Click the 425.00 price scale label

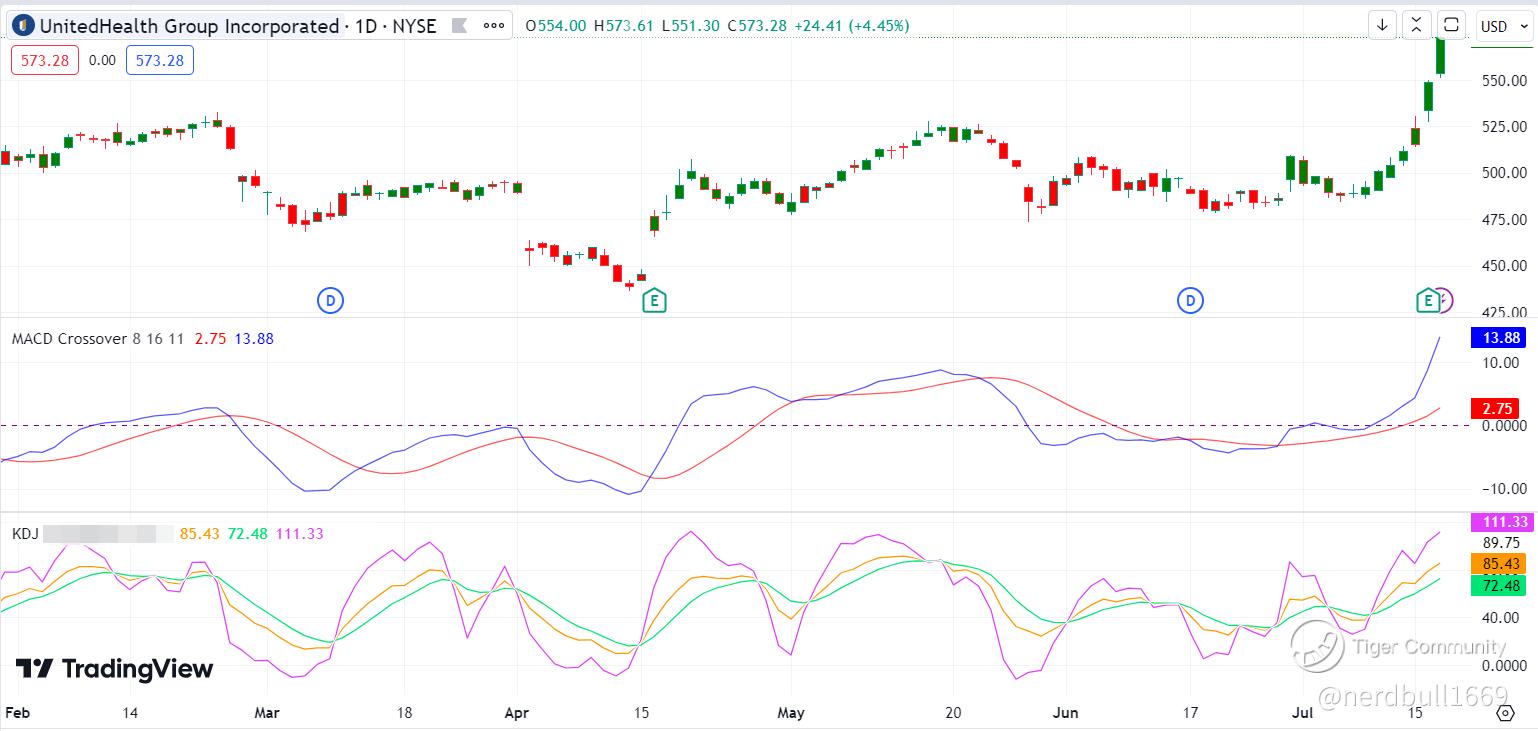(x=1504, y=312)
